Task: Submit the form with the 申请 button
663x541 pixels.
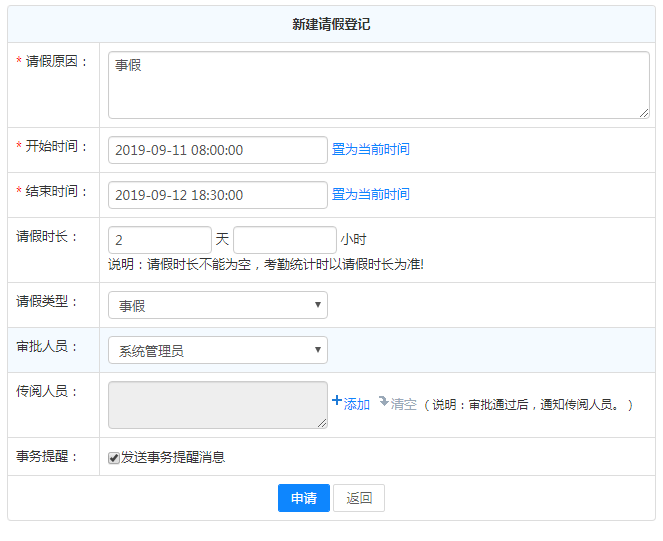Action: pyautogui.click(x=303, y=498)
